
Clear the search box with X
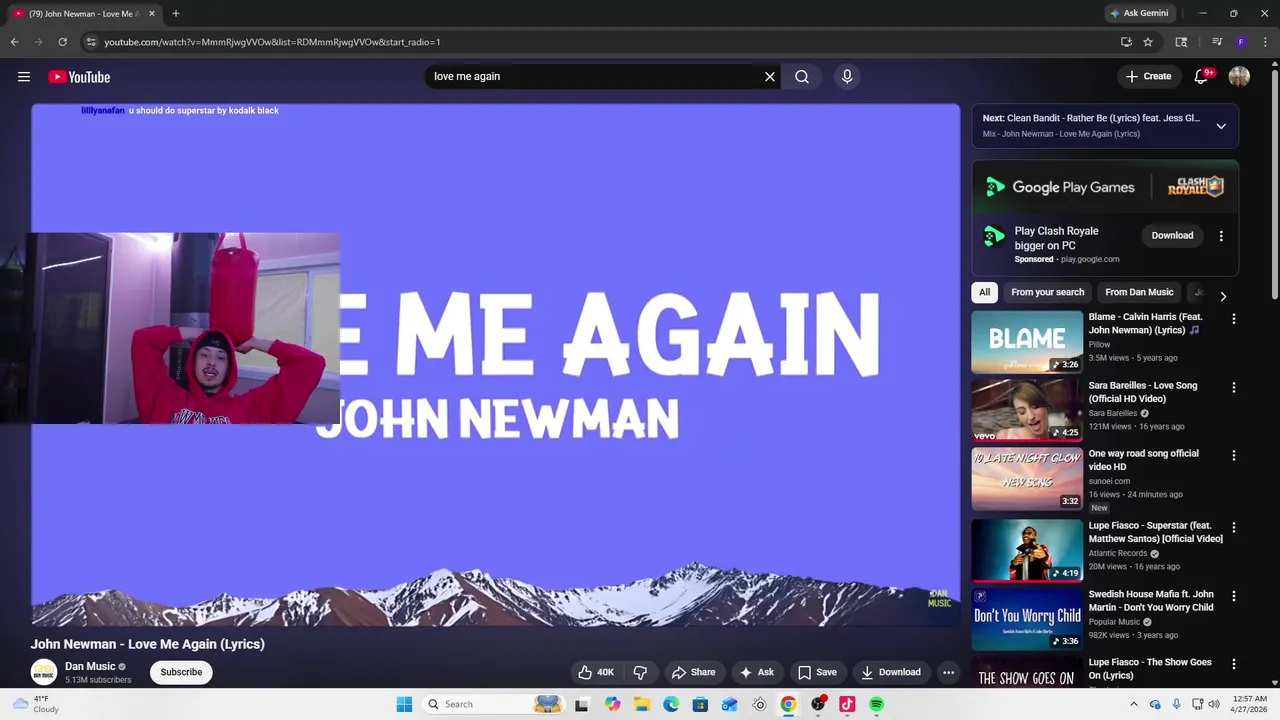pyautogui.click(x=770, y=76)
